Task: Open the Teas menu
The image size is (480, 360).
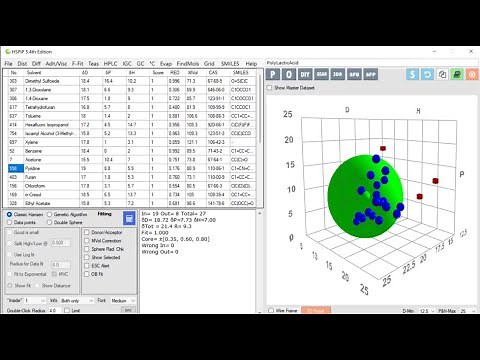Action: pyautogui.click(x=93, y=64)
